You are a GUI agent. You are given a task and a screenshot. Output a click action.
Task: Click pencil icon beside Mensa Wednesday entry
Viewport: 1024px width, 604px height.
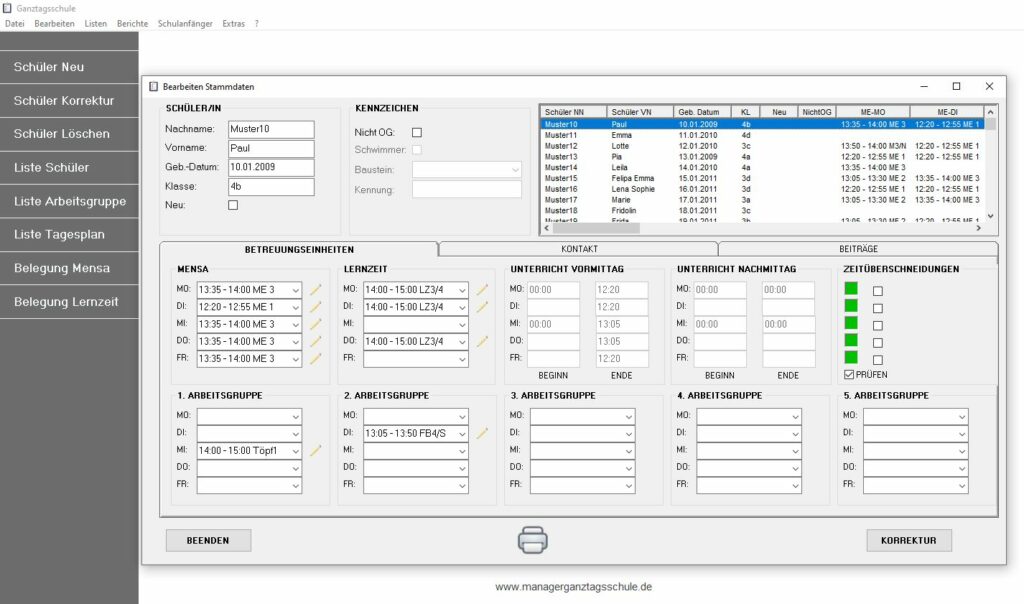tap(316, 324)
